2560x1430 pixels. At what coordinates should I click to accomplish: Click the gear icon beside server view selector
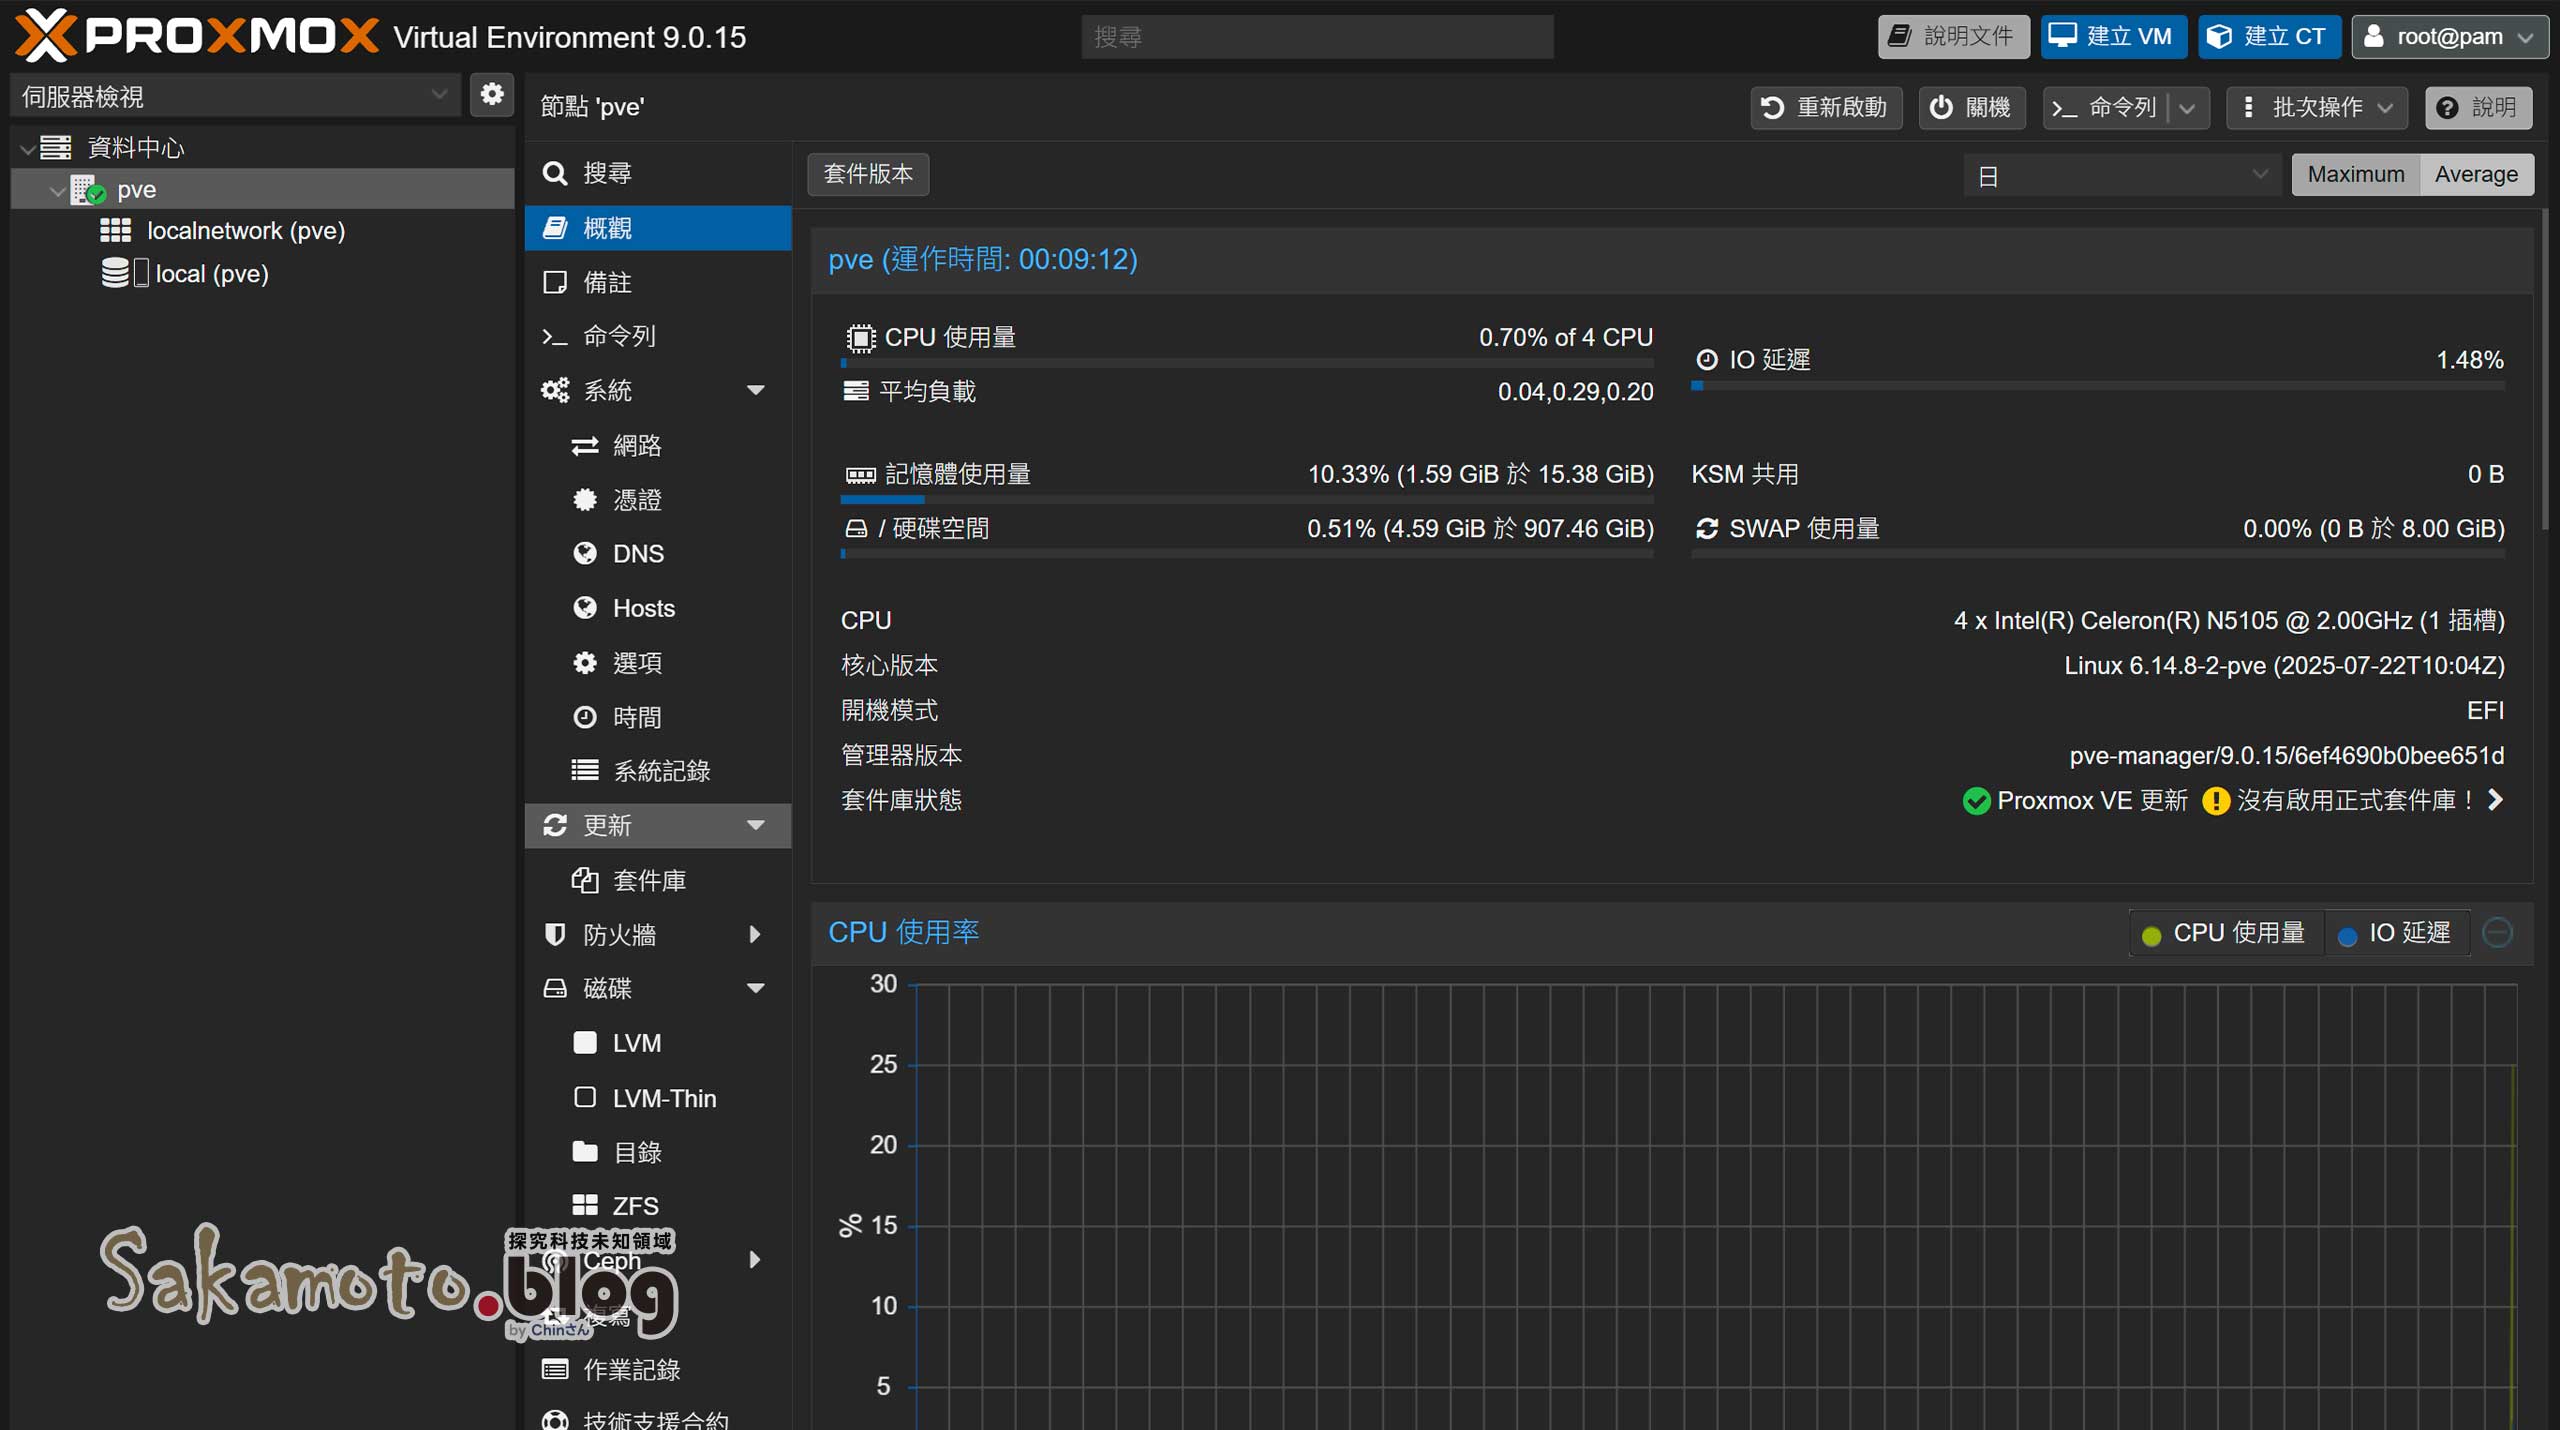[x=491, y=95]
